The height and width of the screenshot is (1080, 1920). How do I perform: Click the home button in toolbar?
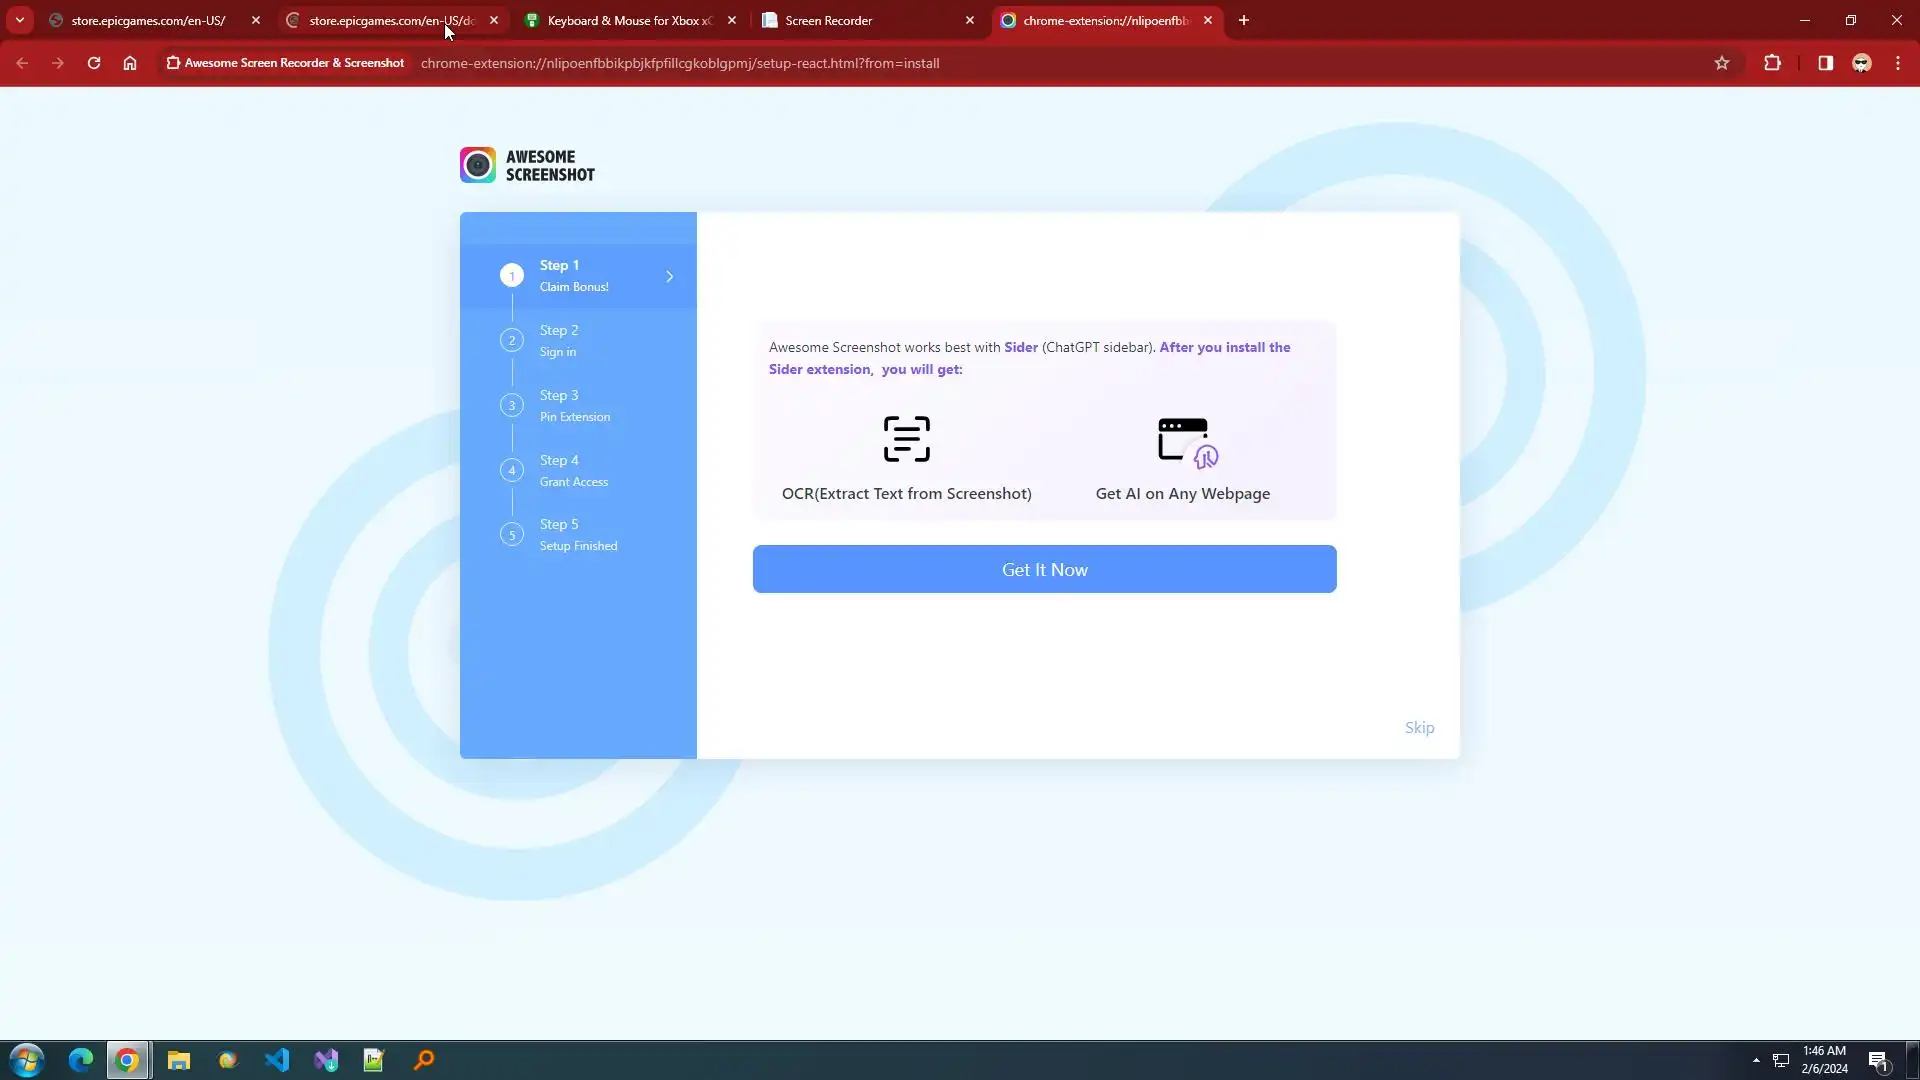[130, 63]
